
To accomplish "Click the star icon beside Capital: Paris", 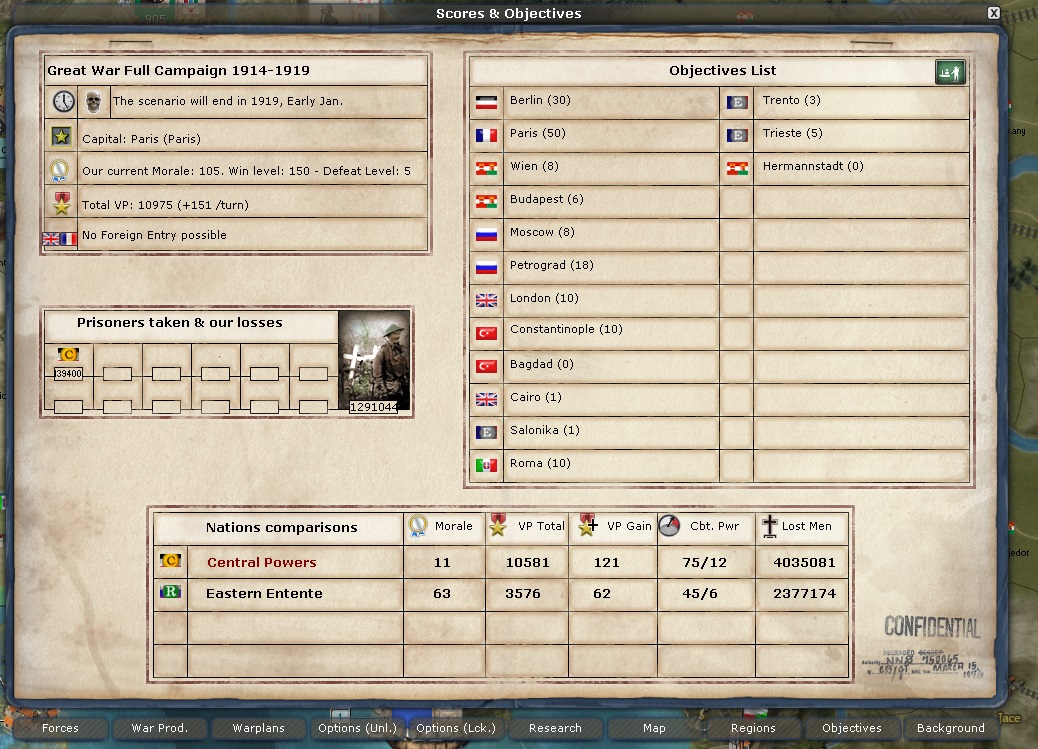I will [x=62, y=137].
